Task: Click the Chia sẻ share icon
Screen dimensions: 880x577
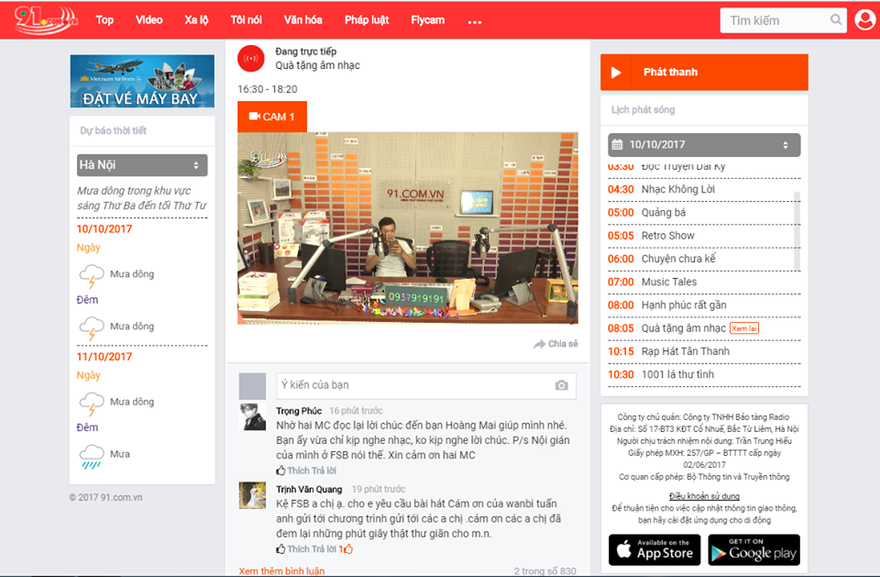Action: 539,344
